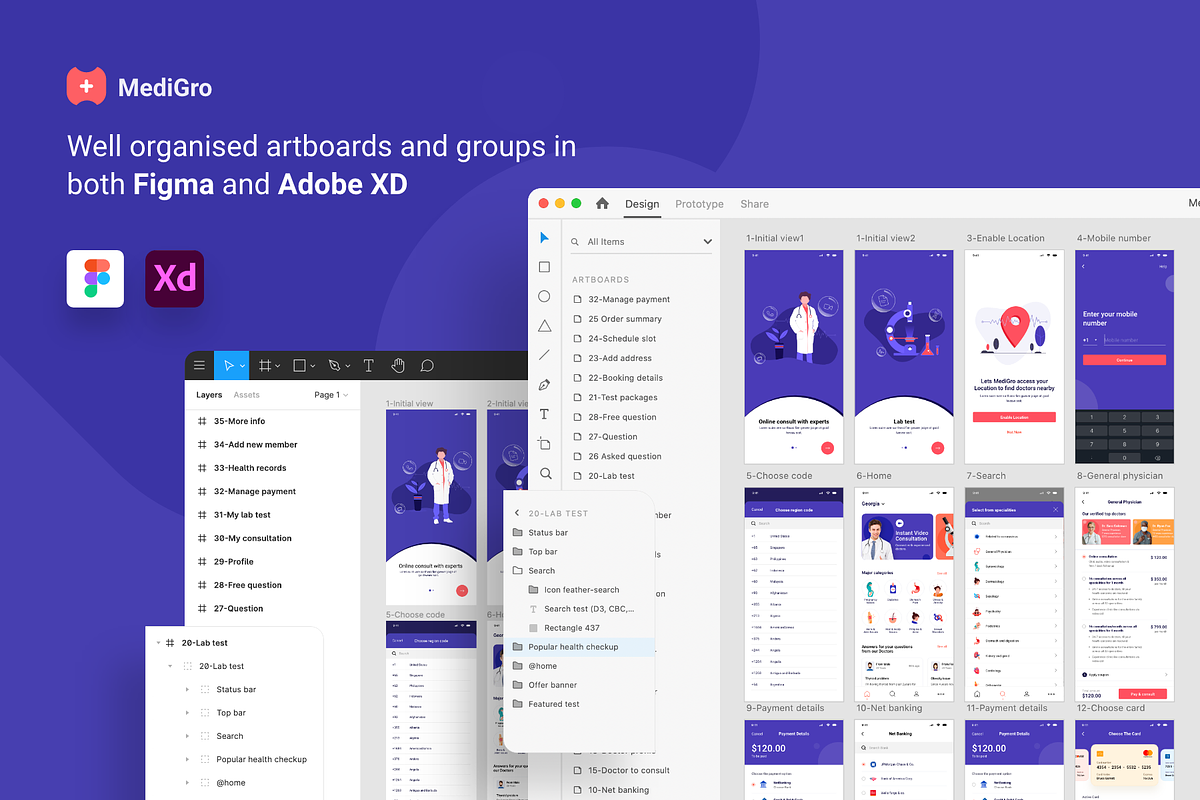Select 35-More info frame in Figma layers
This screenshot has height=800, width=1200.
239,421
